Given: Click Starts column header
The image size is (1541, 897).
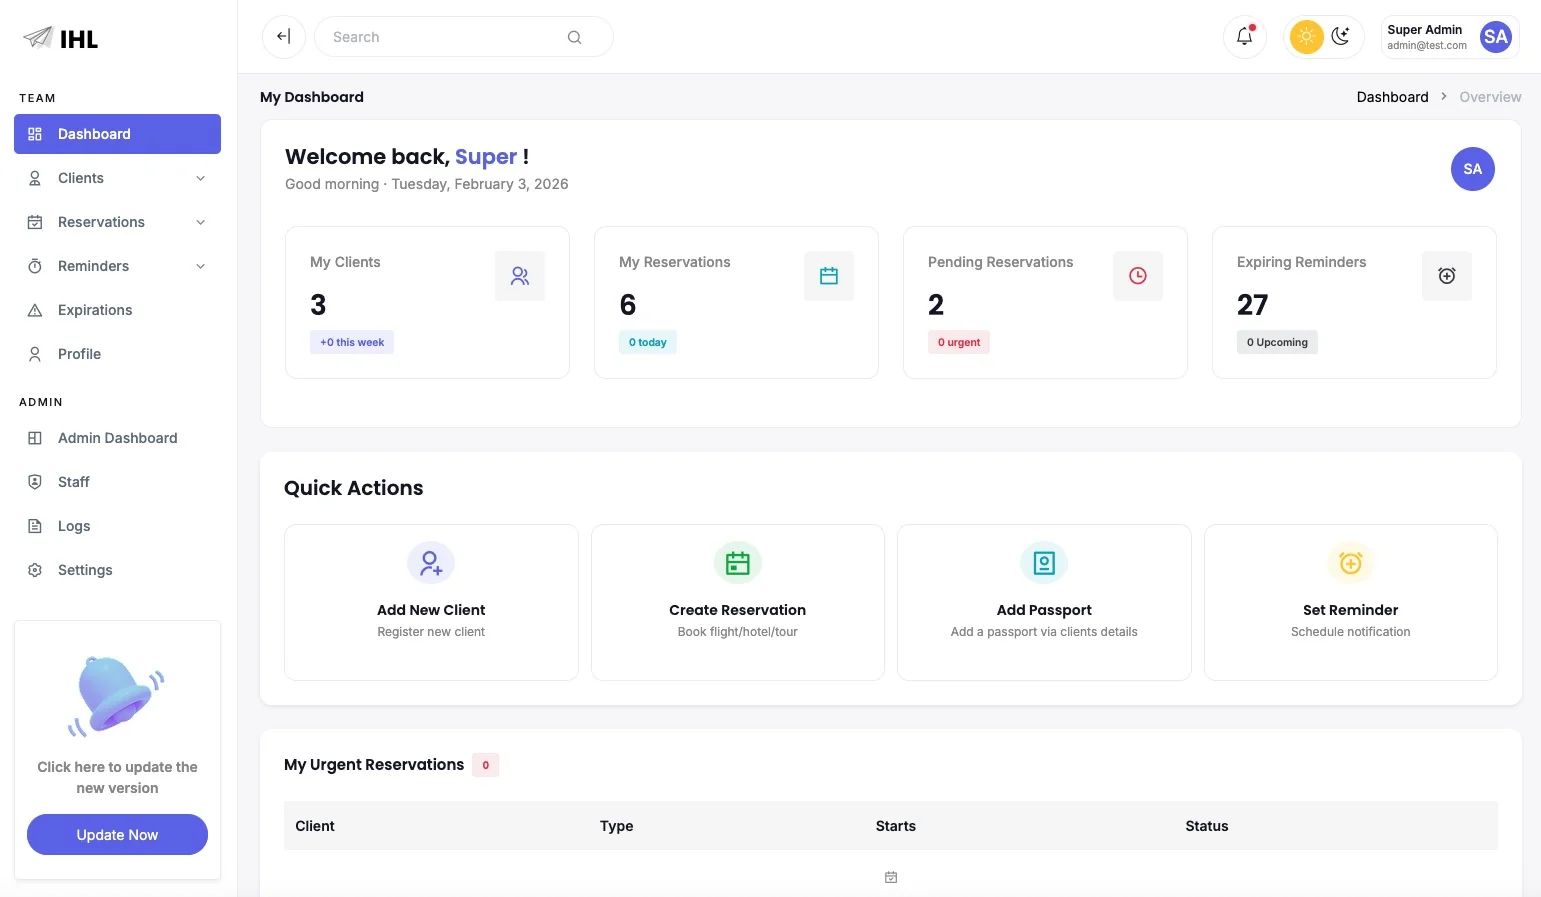Looking at the screenshot, I should pyautogui.click(x=896, y=826).
